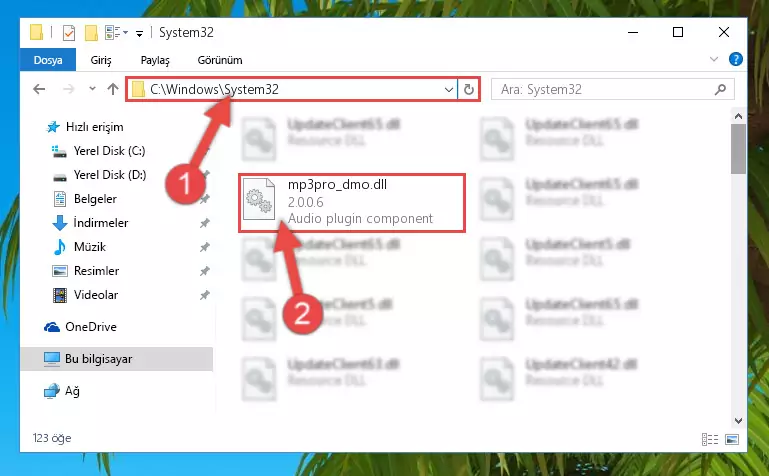Select İndirmeler in quick access
This screenshot has height=476, width=769.
tap(101, 223)
